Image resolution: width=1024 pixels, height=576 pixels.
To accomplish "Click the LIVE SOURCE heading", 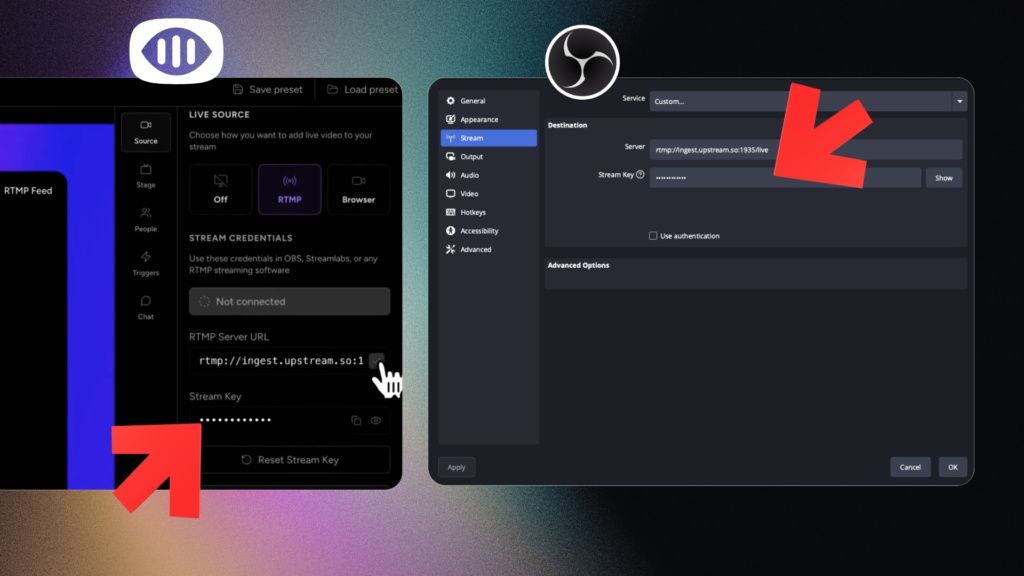I will pos(219,114).
